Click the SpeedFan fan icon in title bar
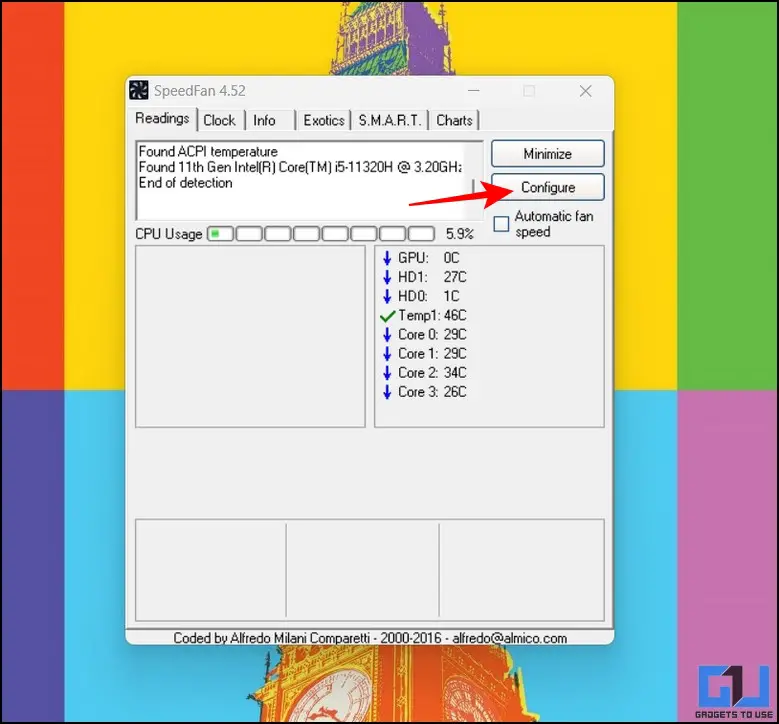This screenshot has height=724, width=779. pos(139,90)
